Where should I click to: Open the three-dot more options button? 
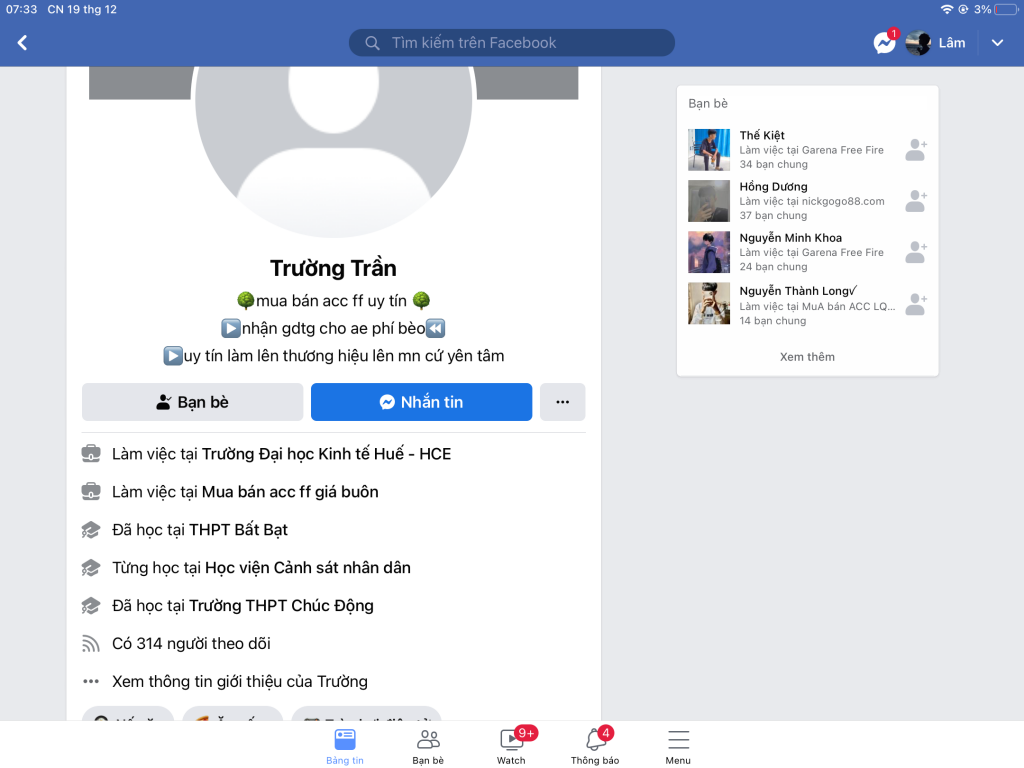562,402
